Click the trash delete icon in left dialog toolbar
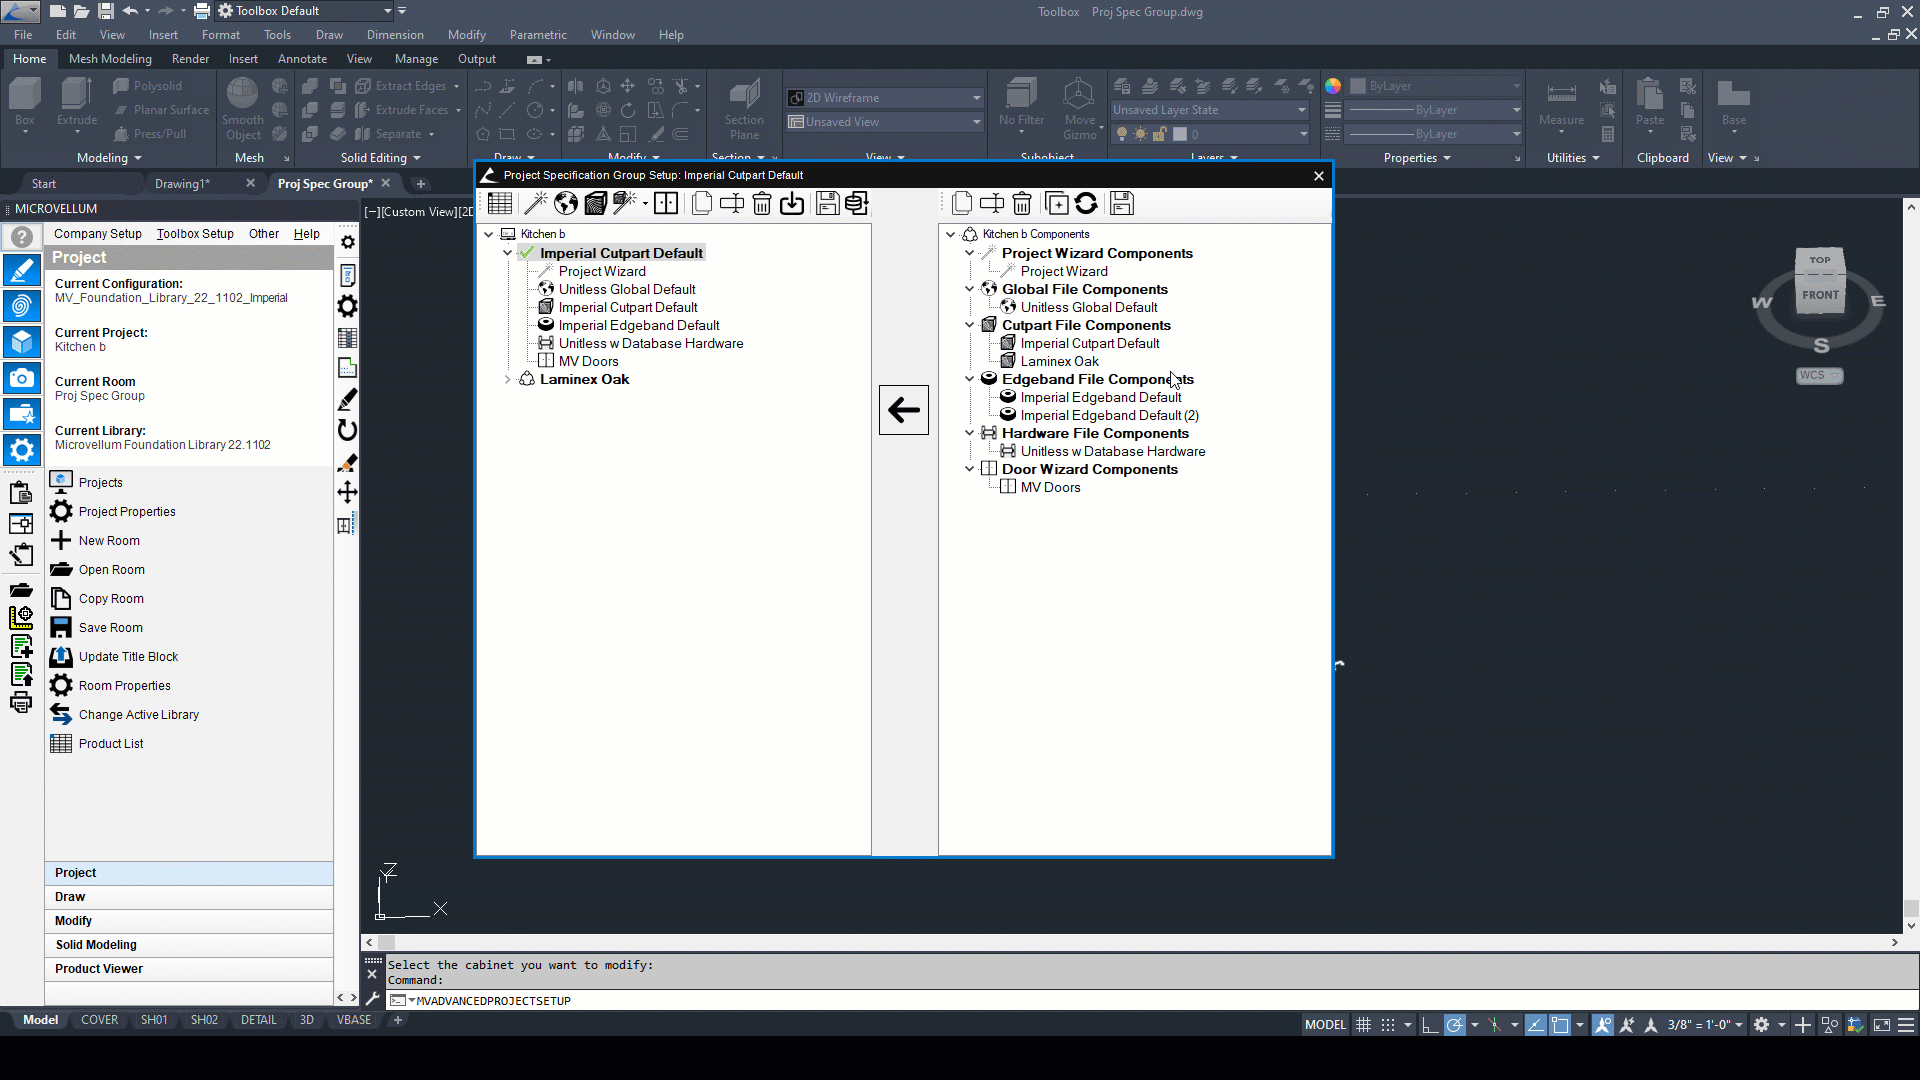Image resolution: width=1920 pixels, height=1080 pixels. 761,204
